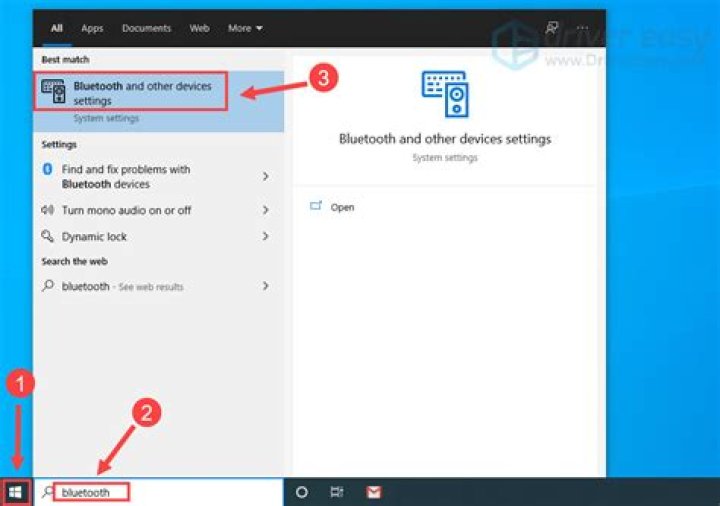Screen dimensions: 720x506
Task: Switch to the Apps tab
Action: [92, 28]
